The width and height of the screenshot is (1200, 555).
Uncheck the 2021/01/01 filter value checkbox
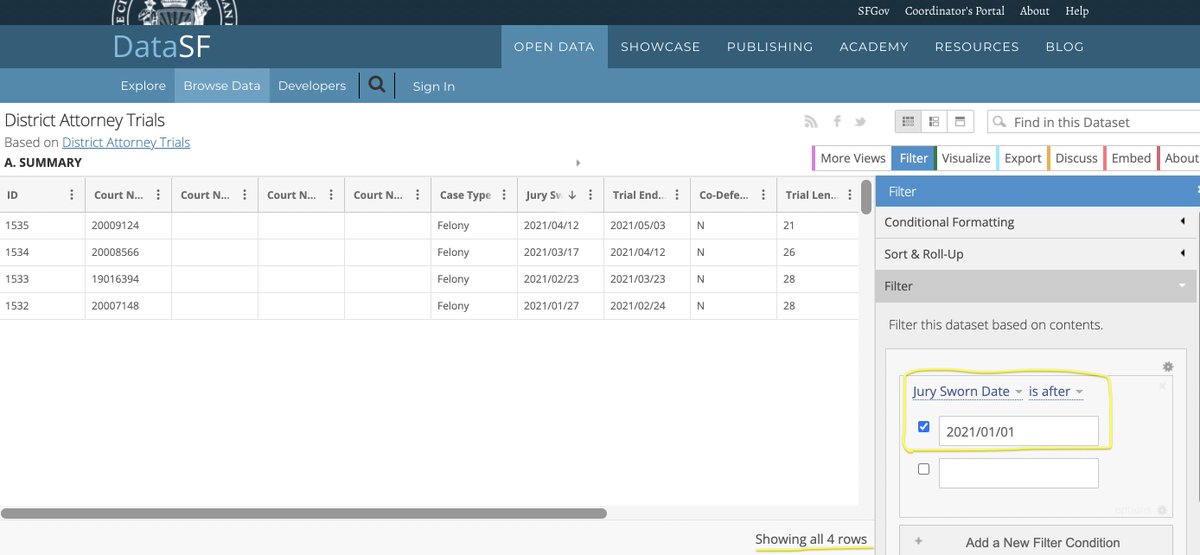pos(923,427)
